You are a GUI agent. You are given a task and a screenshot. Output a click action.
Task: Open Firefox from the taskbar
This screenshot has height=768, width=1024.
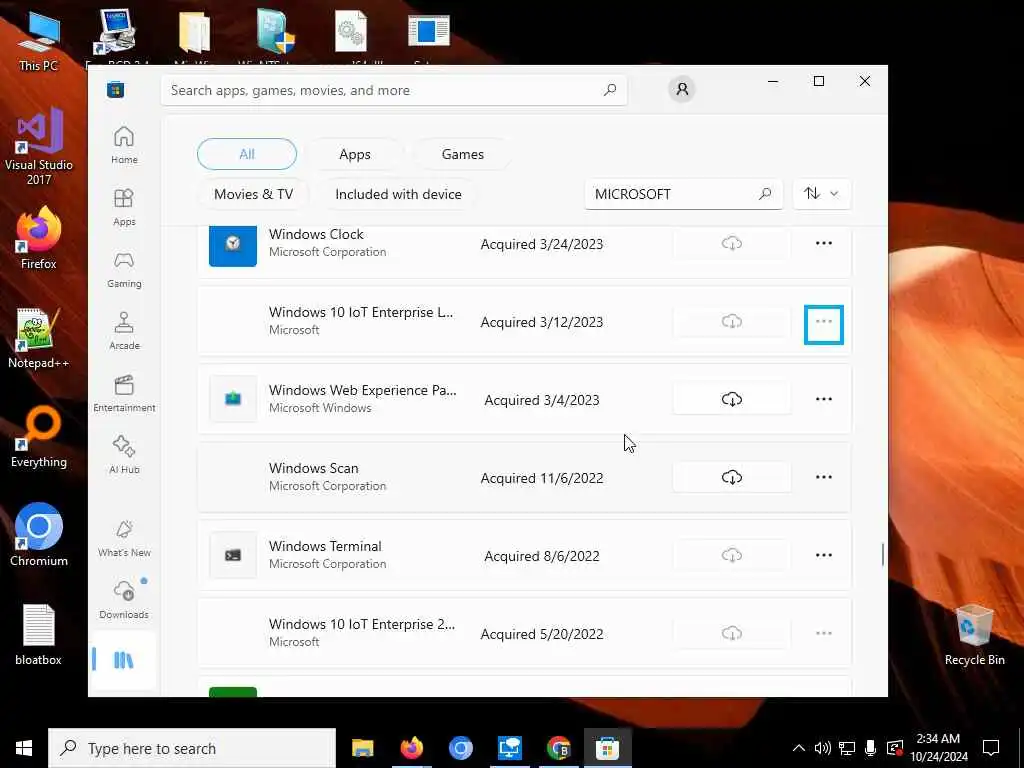(x=411, y=748)
